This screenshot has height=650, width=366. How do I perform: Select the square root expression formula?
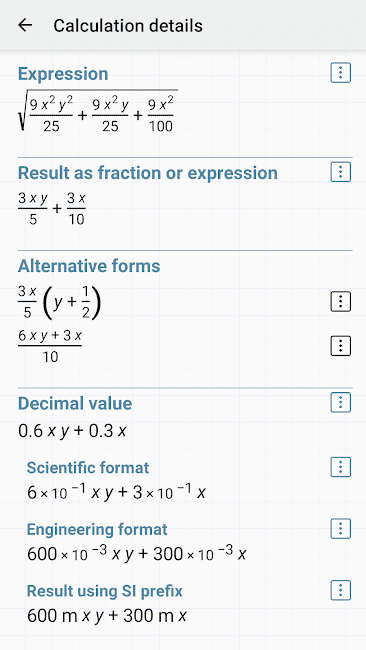98,111
